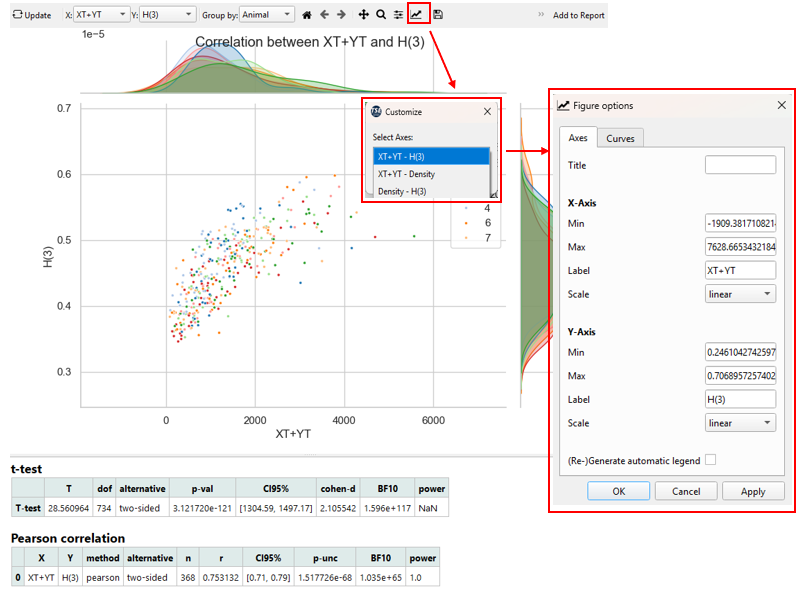This screenshot has height=597, width=809.
Task: Open subplot configuration sliders icon
Action: (397, 14)
